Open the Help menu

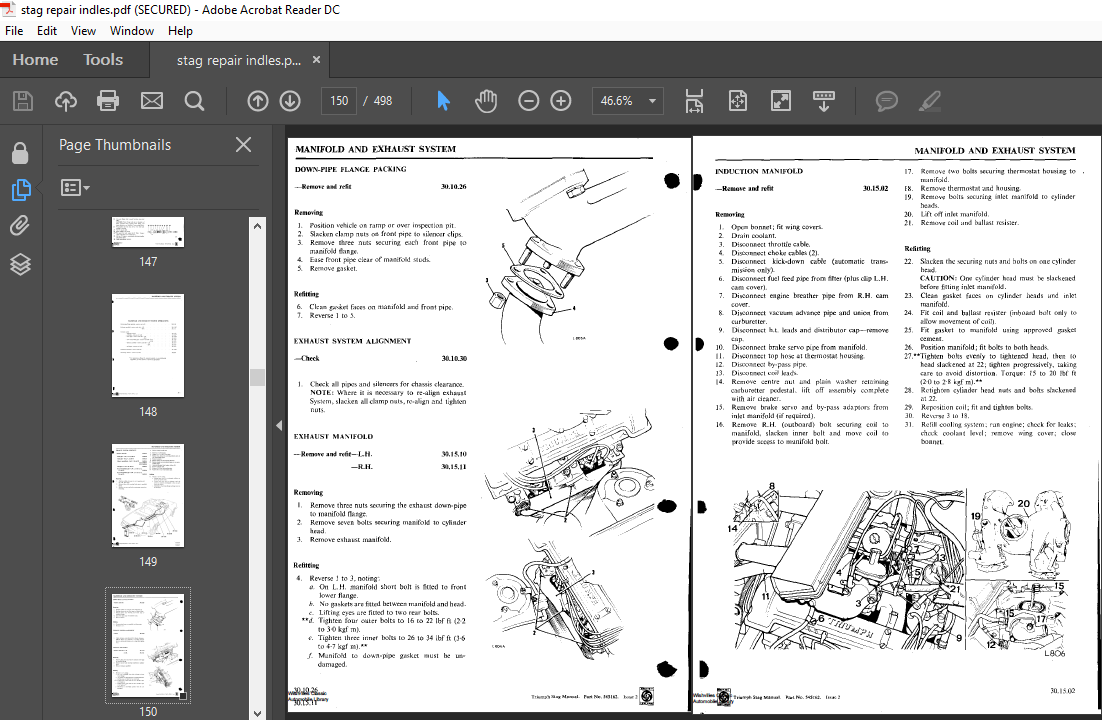[180, 31]
